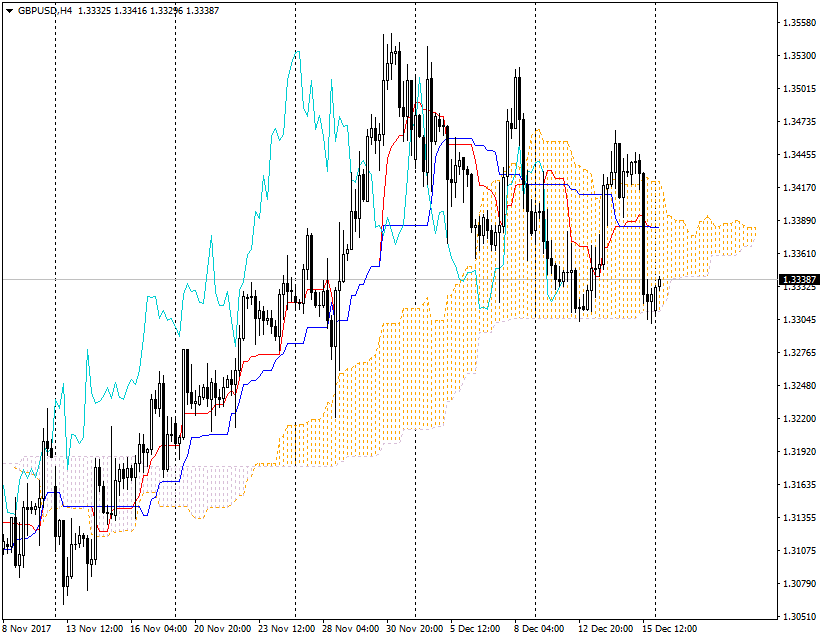
Task: Click the GBPUSD,H4 chart symbol label
Action: click(x=45, y=10)
